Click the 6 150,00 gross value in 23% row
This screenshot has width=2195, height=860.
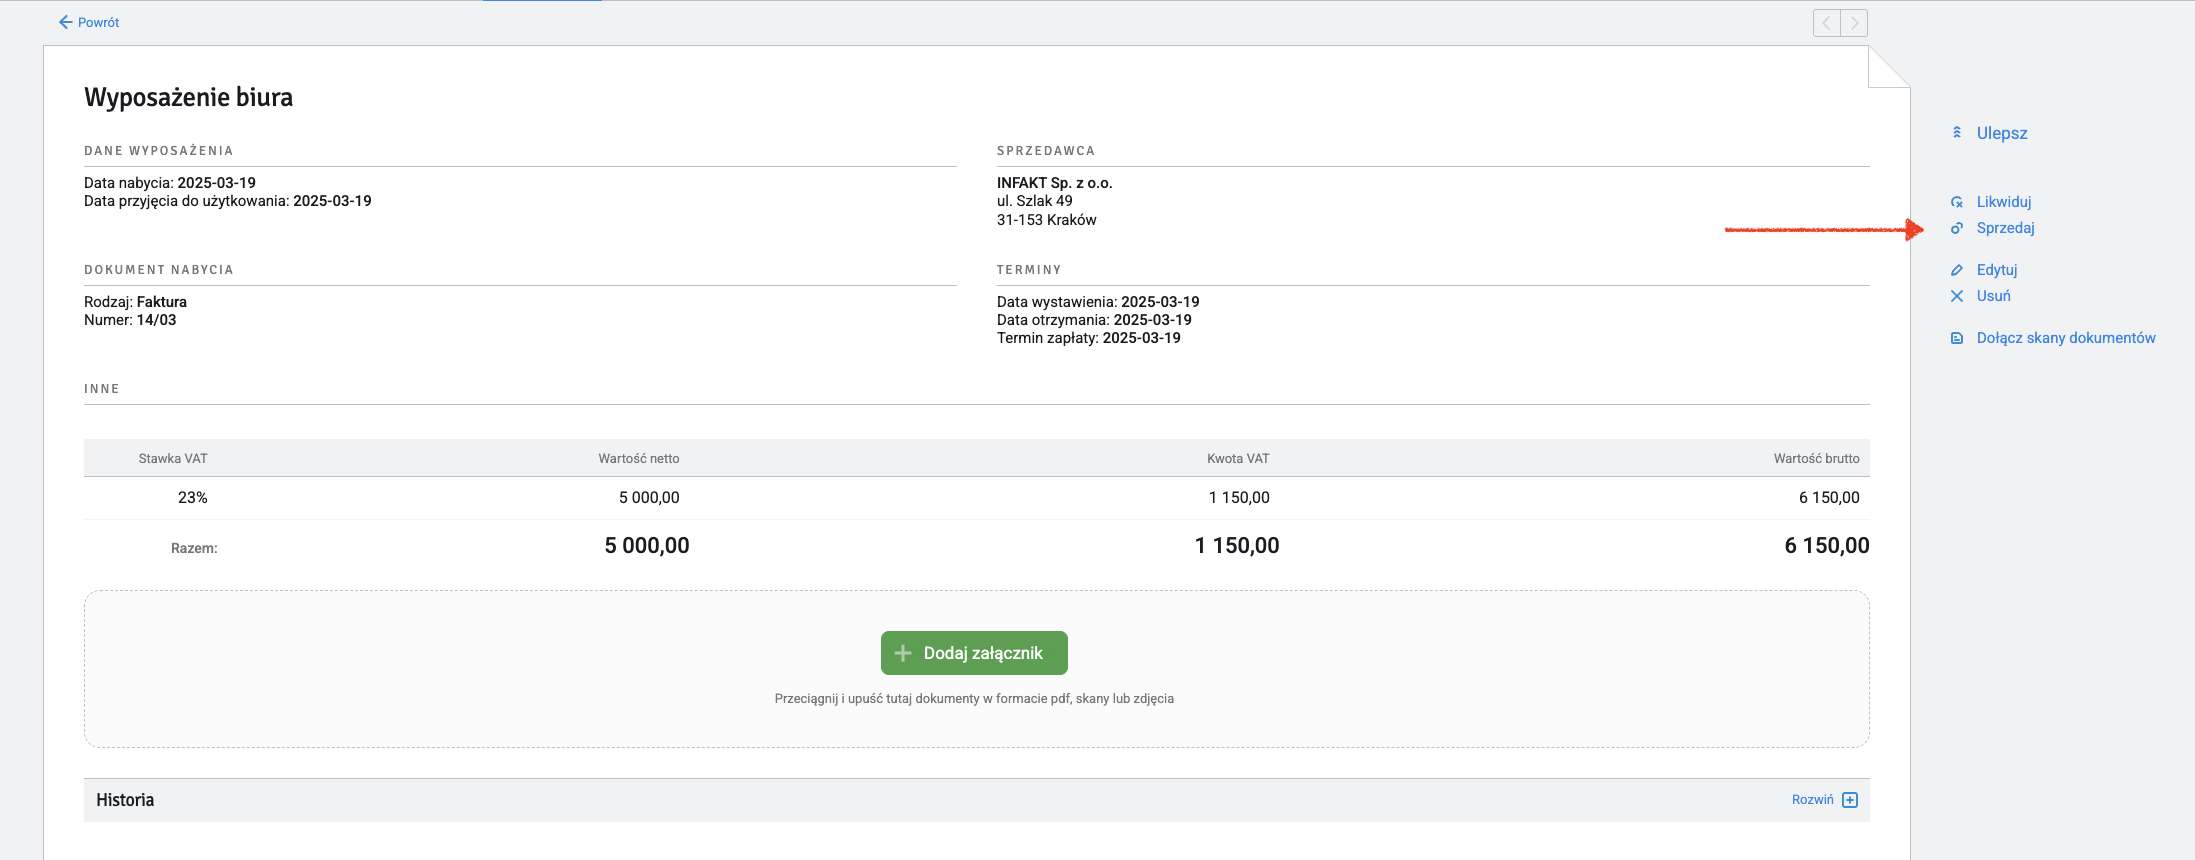pos(1829,498)
